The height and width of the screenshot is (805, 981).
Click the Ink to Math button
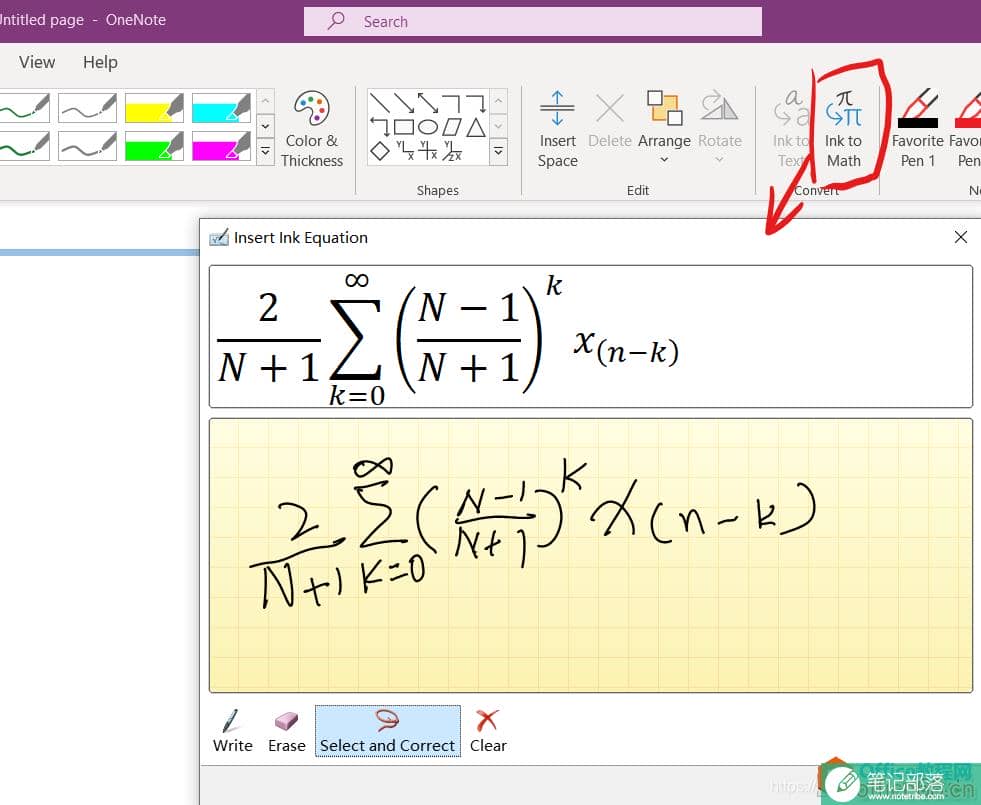click(x=843, y=129)
